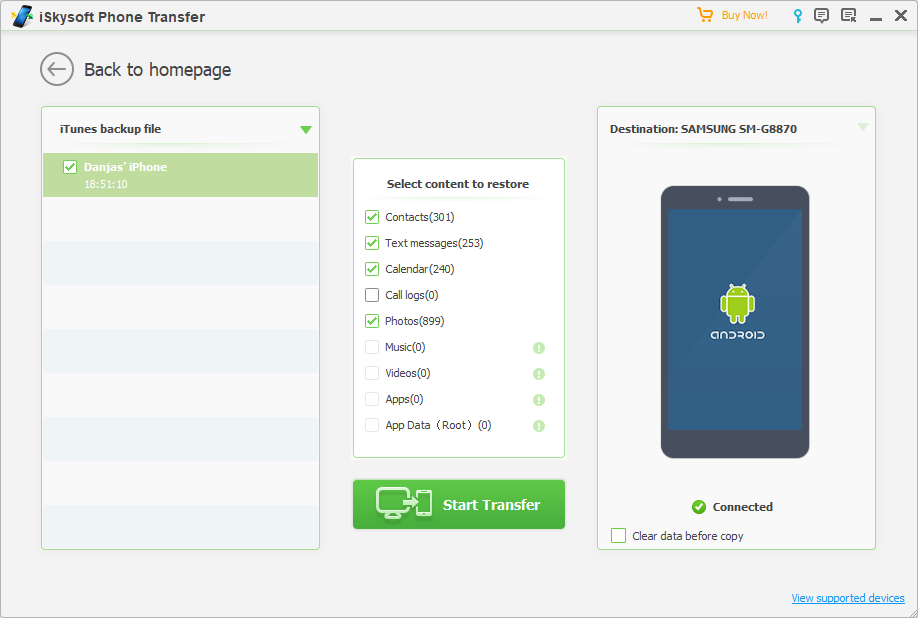Click the Photos(899) label text
The height and width of the screenshot is (618, 918).
point(415,321)
